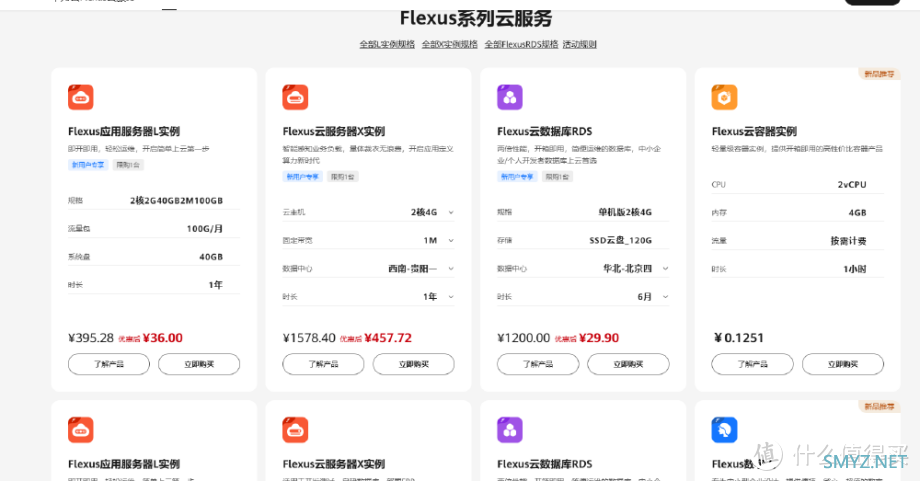The width and height of the screenshot is (920, 481).
Task: Click the 限购1台 tag on the ¥36.00 card
Action: pyautogui.click(x=128, y=165)
